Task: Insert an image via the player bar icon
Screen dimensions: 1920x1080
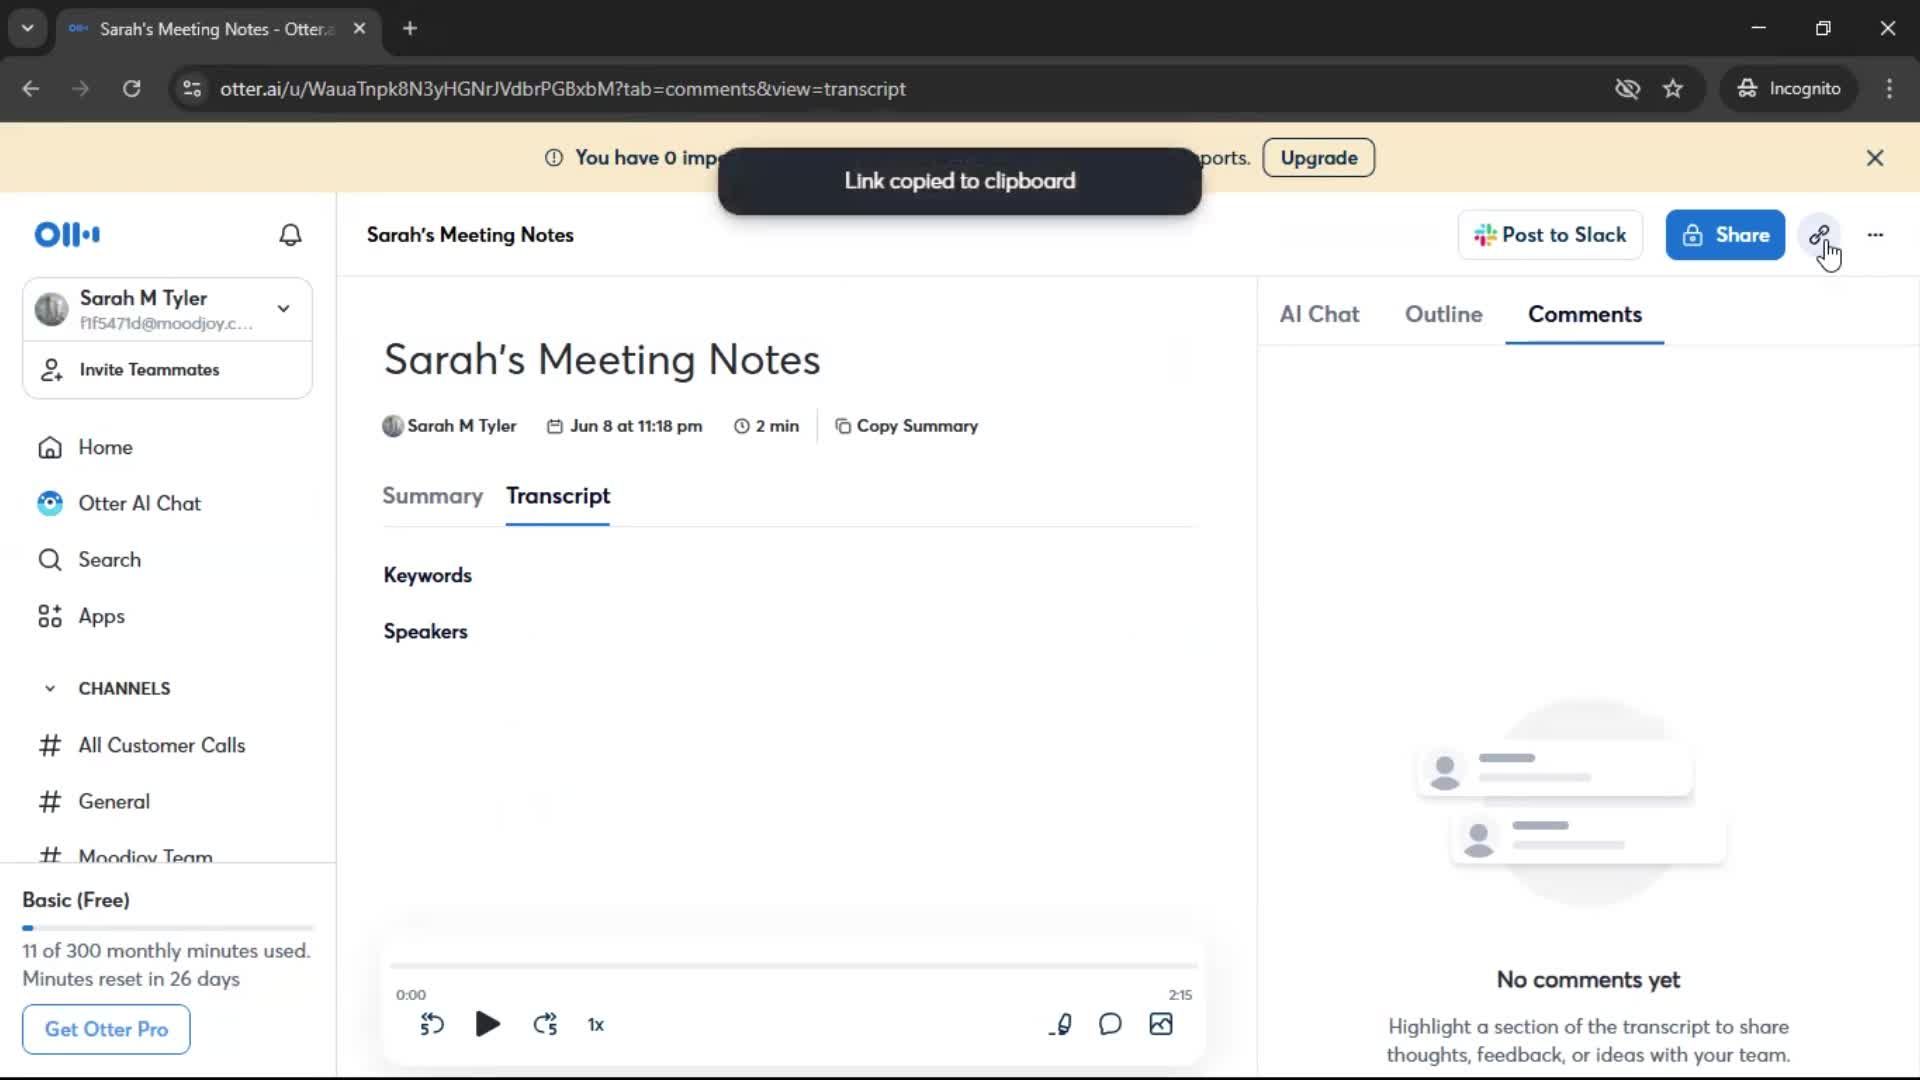Action: point(1161,1024)
